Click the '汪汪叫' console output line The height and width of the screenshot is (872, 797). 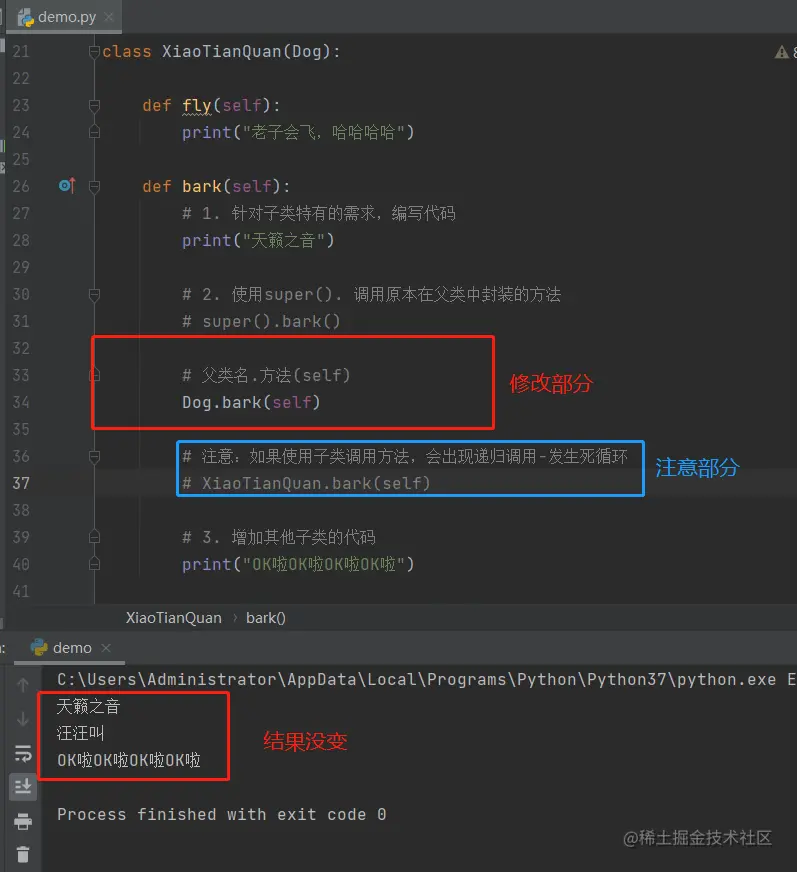coord(80,733)
